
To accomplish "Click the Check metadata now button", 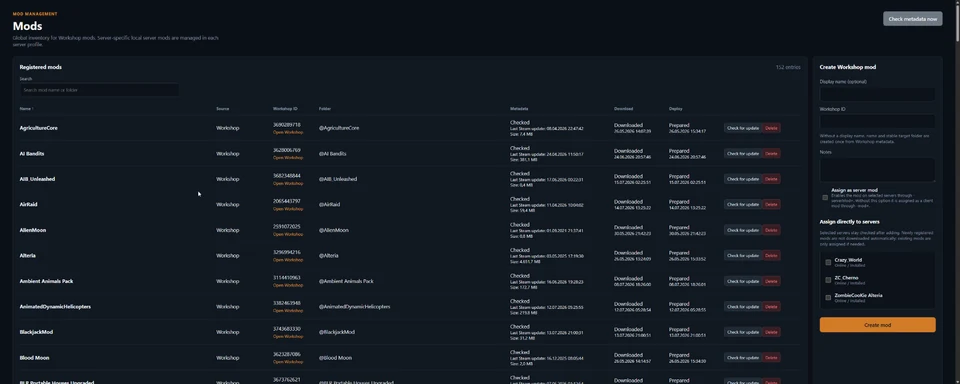I will click(x=912, y=19).
